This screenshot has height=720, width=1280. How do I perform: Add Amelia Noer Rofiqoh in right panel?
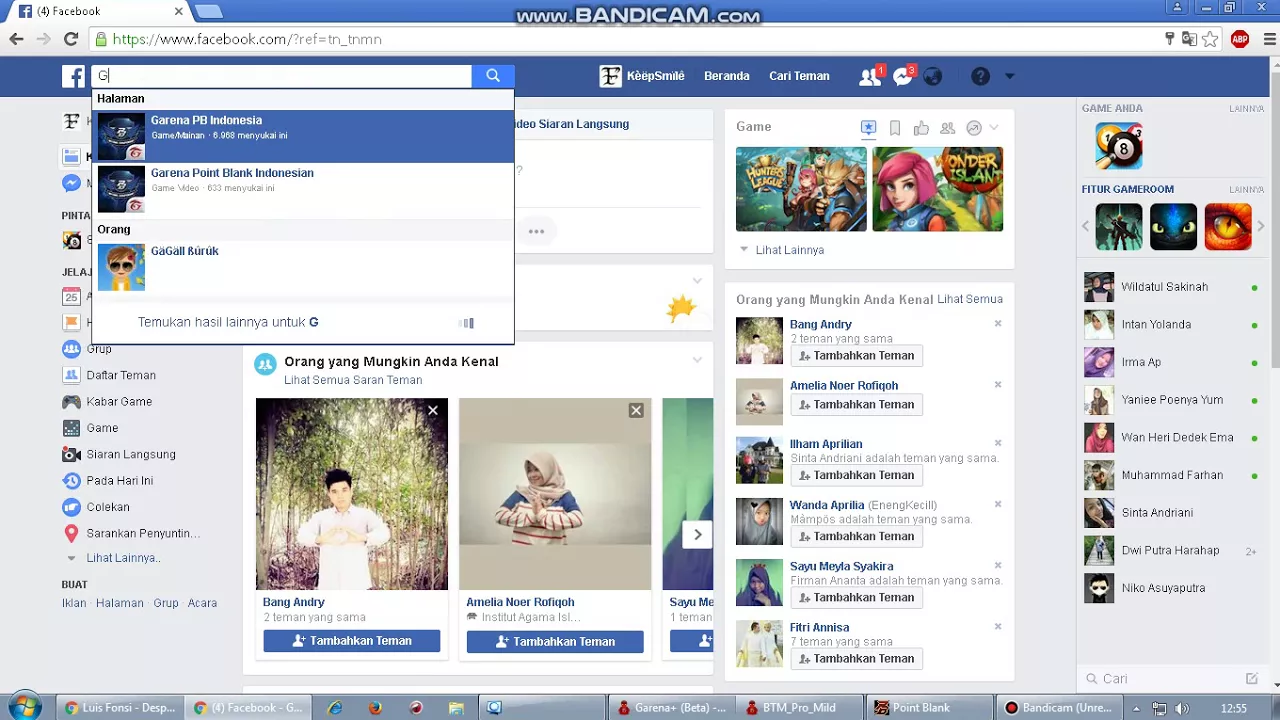[x=856, y=405]
